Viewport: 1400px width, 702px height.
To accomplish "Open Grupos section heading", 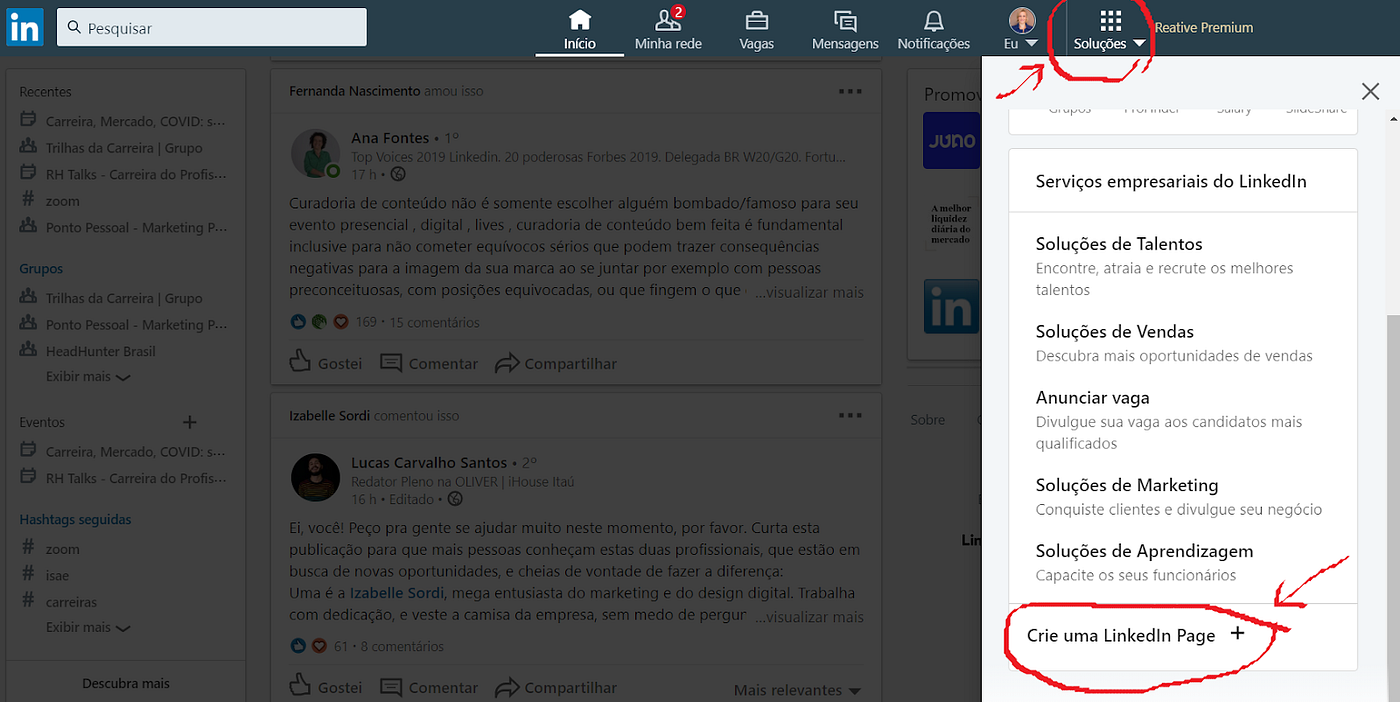I will (41, 268).
